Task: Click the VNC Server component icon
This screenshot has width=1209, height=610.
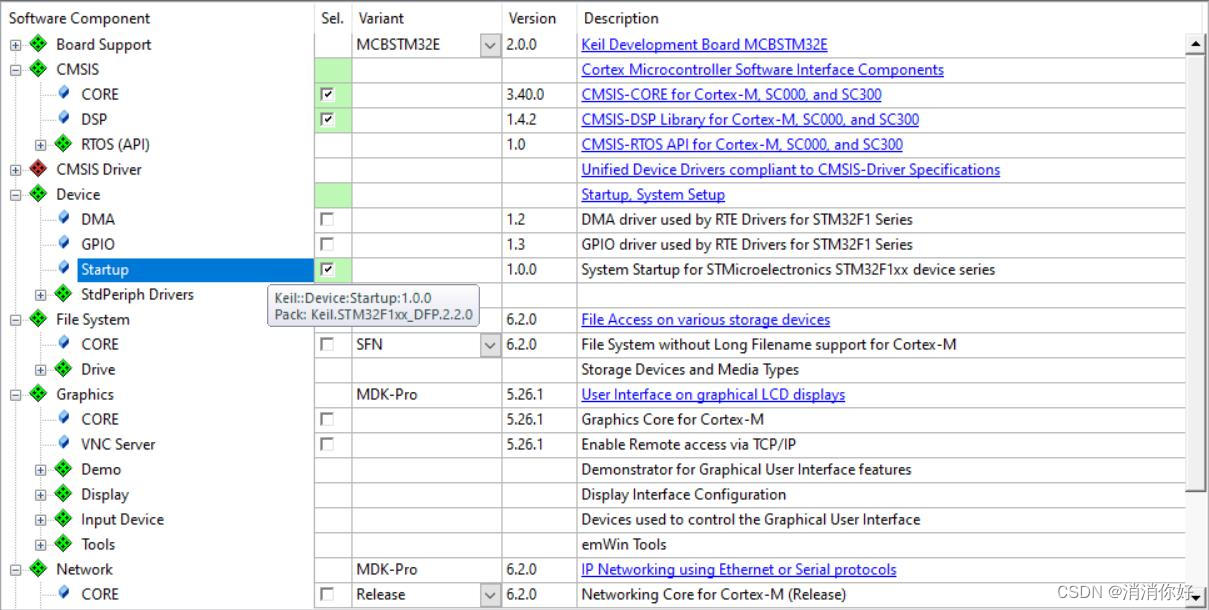Action: [x=64, y=444]
